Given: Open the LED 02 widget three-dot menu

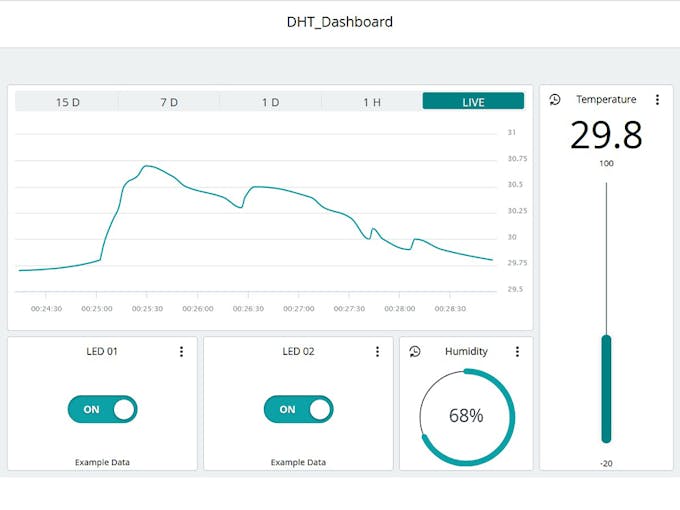Looking at the screenshot, I should 377,352.
